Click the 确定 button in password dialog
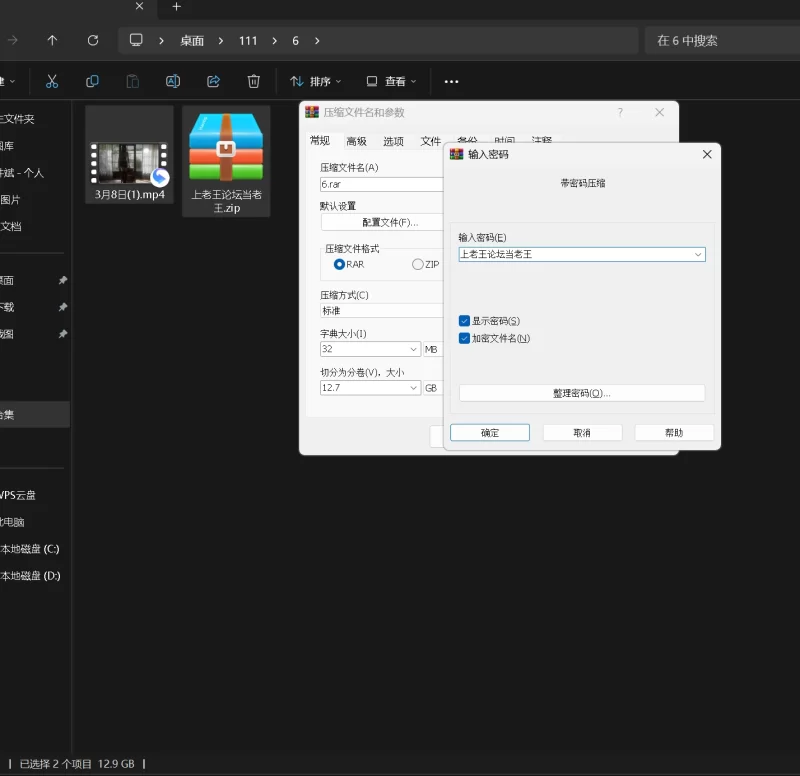Screen dimensions: 800x776 pyautogui.click(x=489, y=433)
